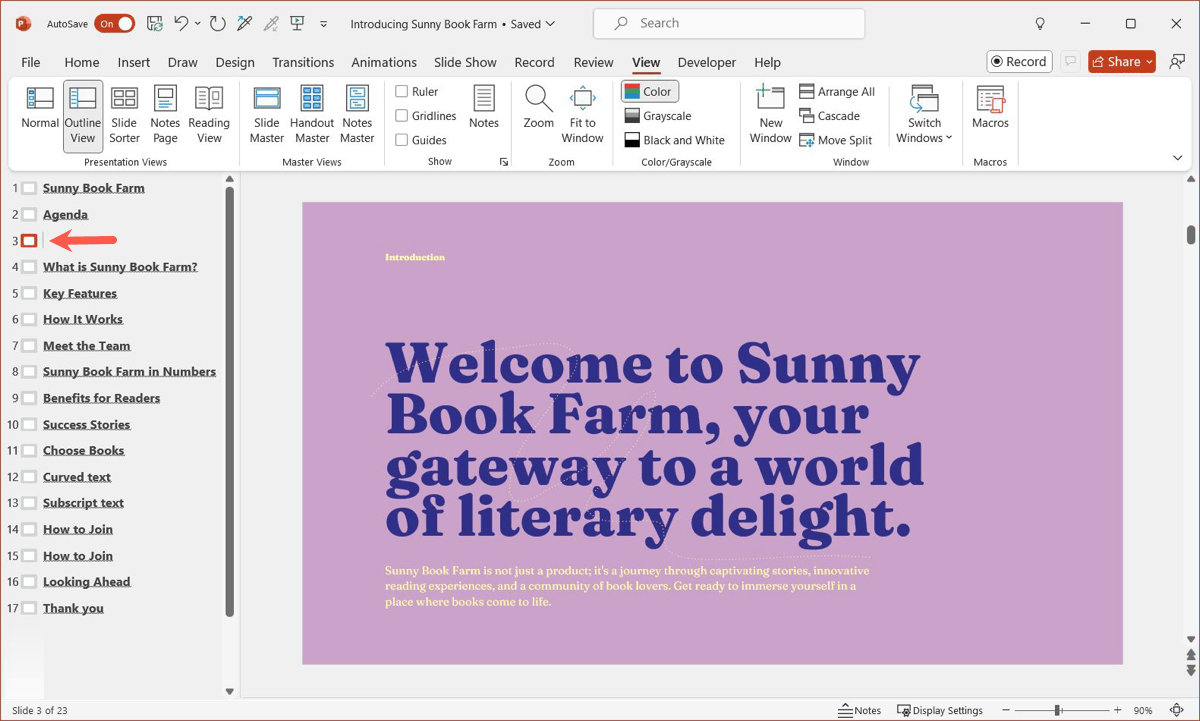Screen dimensions: 1200x721
Task: Switch to Grayscale mode
Action: click(x=658, y=116)
